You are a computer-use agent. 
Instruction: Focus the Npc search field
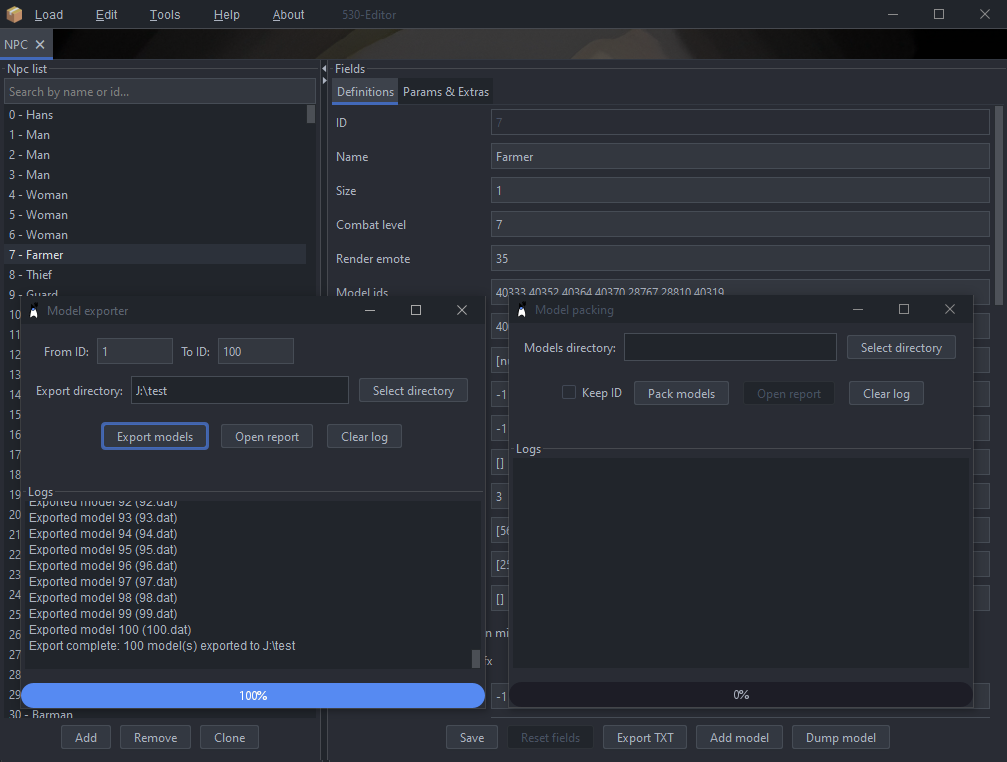158,92
